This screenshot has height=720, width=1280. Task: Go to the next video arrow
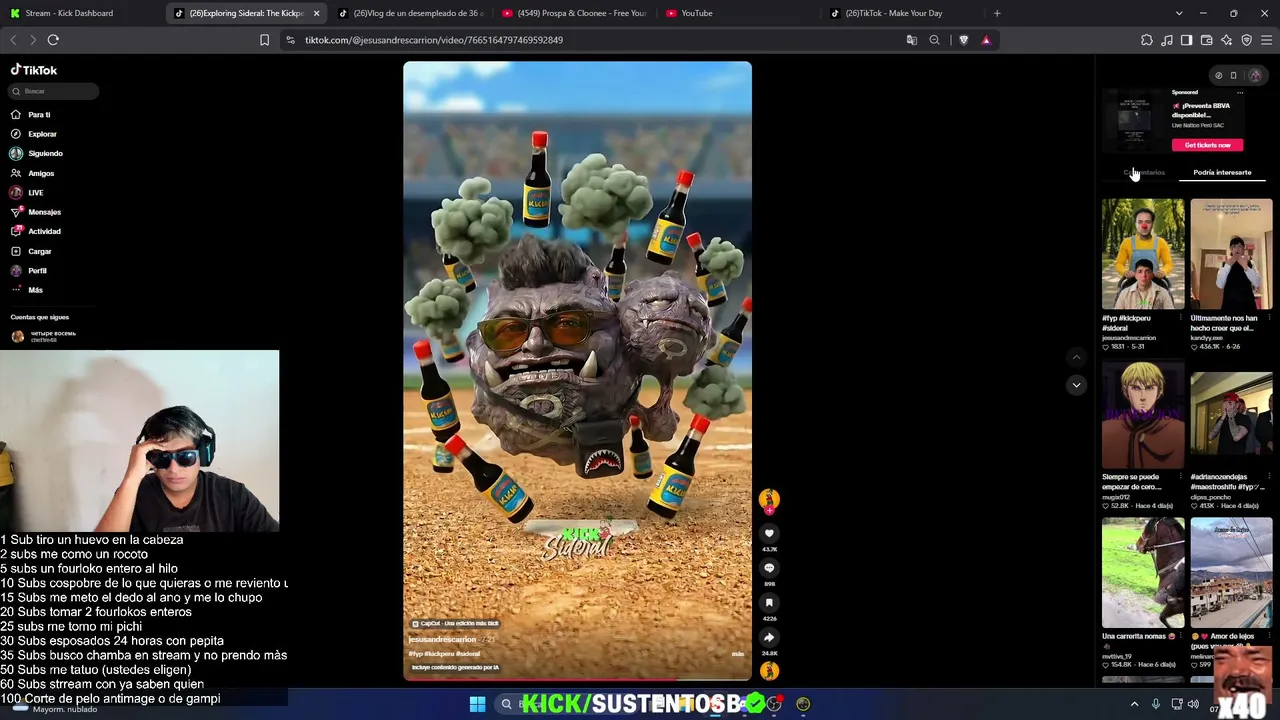coord(1076,384)
